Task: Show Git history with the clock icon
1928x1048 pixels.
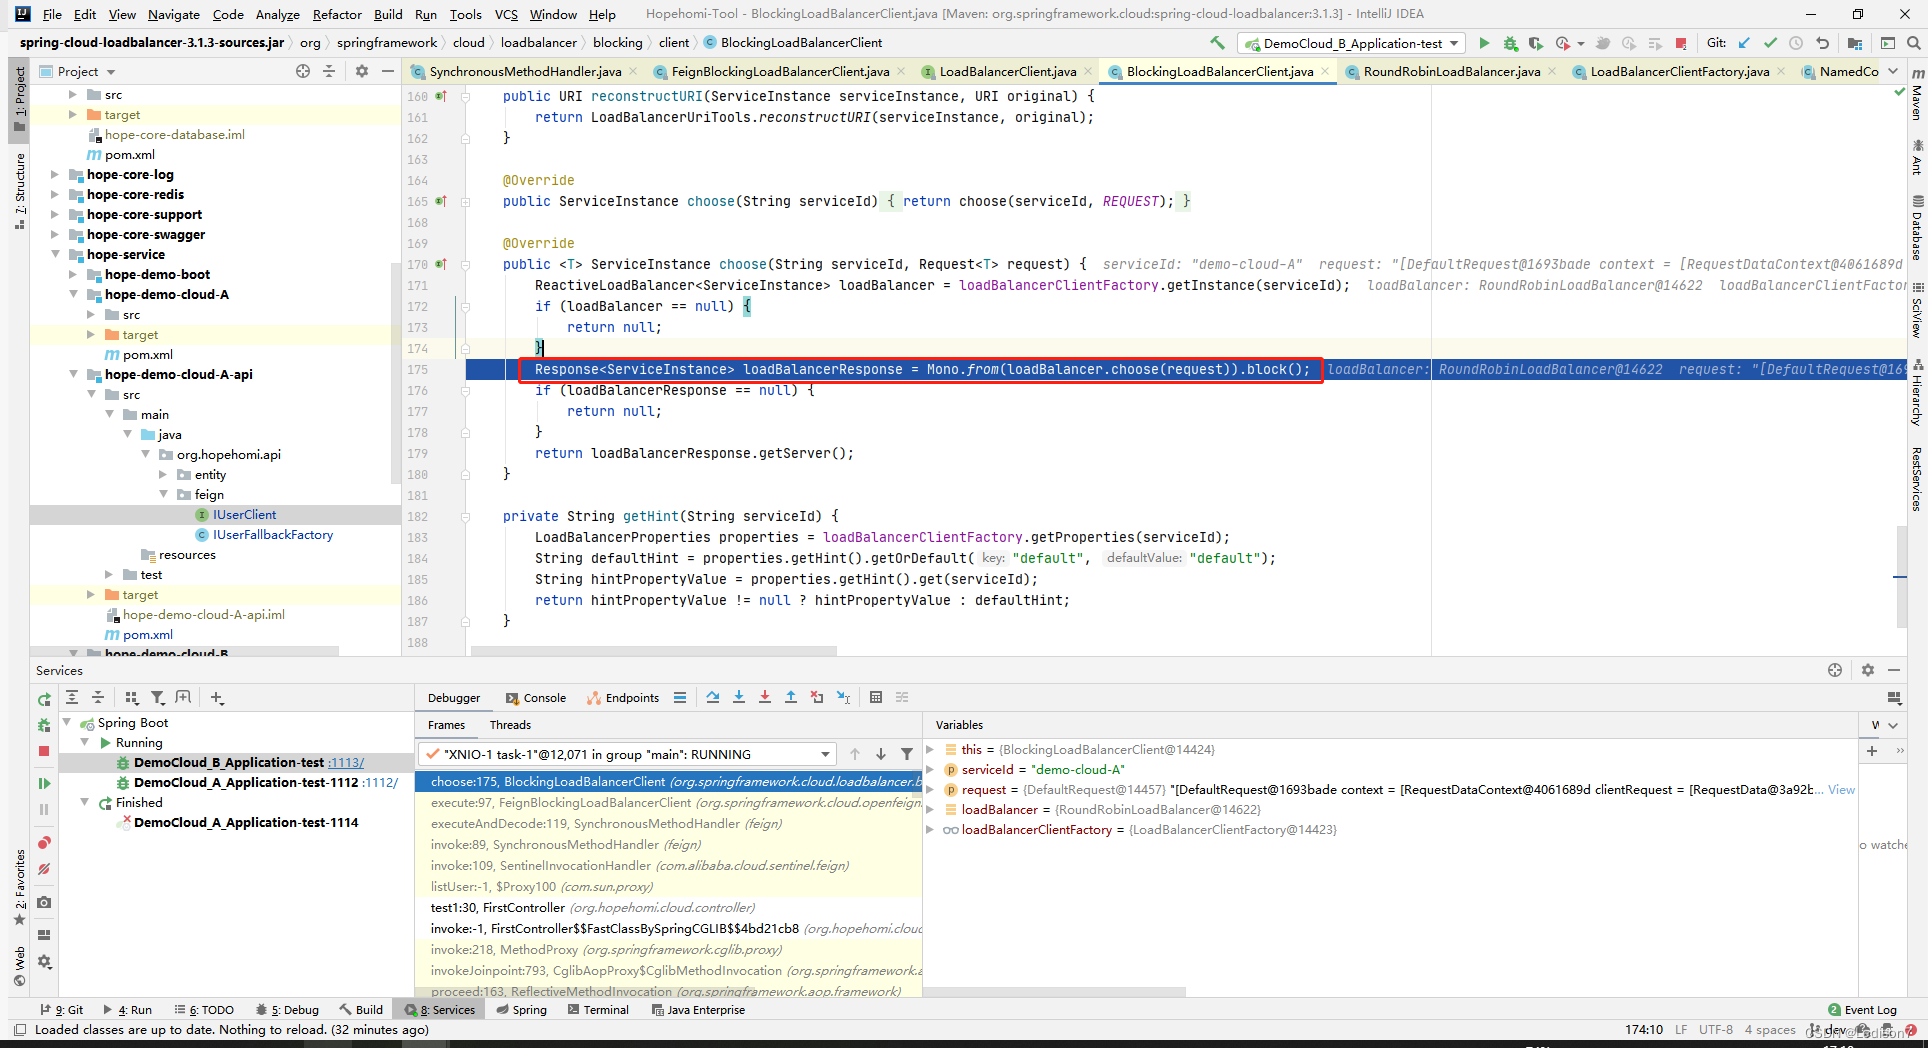Action: (x=1796, y=43)
